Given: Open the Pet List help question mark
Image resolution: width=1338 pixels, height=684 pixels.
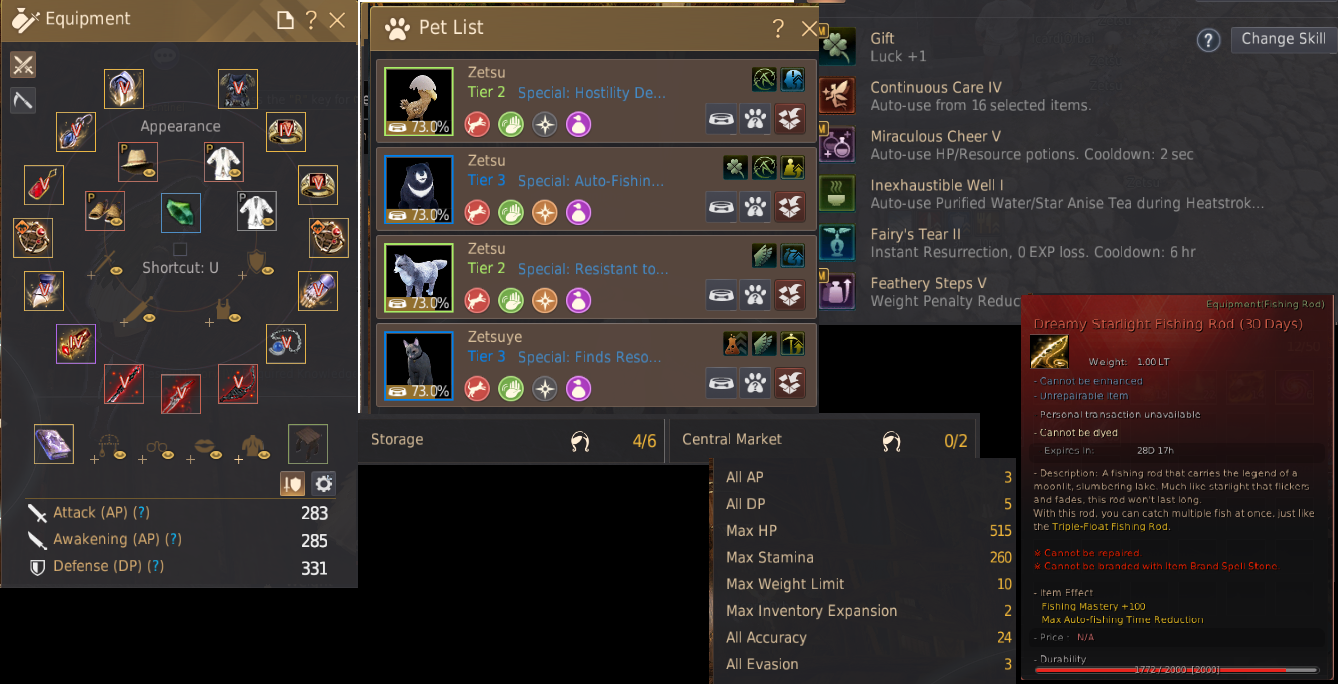Looking at the screenshot, I should 778,28.
